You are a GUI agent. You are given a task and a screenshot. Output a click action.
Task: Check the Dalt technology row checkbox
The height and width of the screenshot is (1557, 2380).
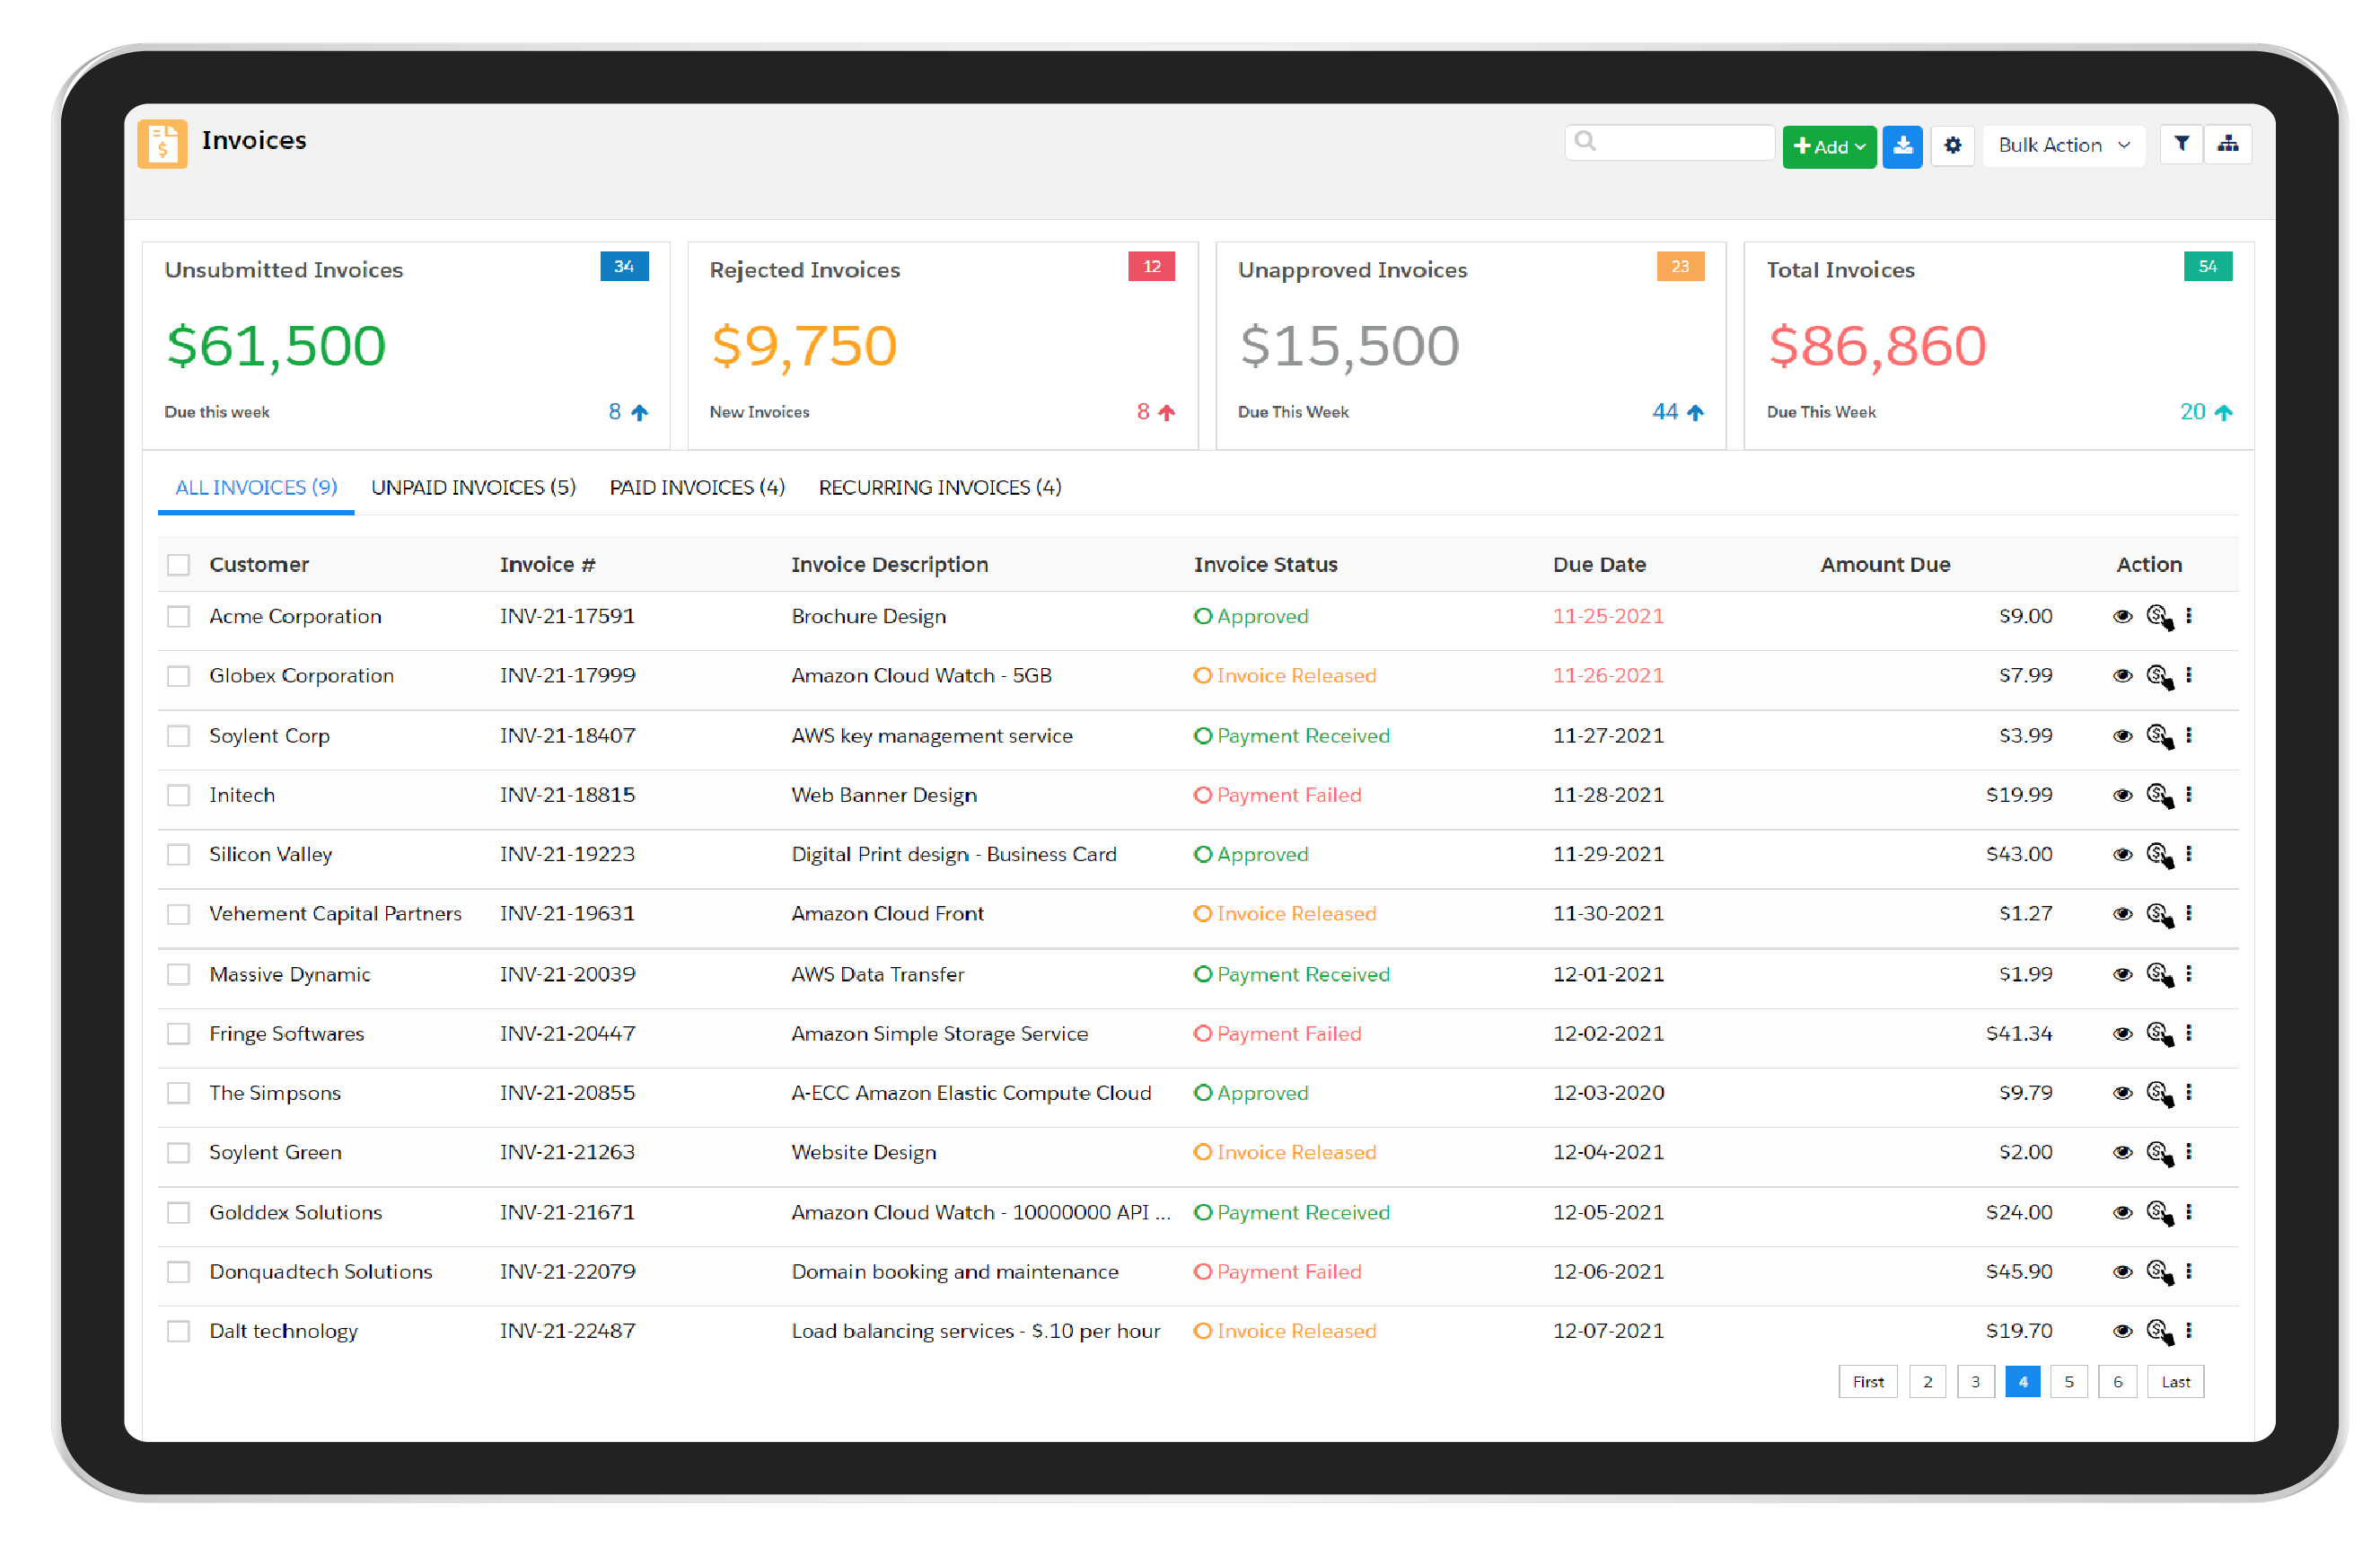point(178,1331)
